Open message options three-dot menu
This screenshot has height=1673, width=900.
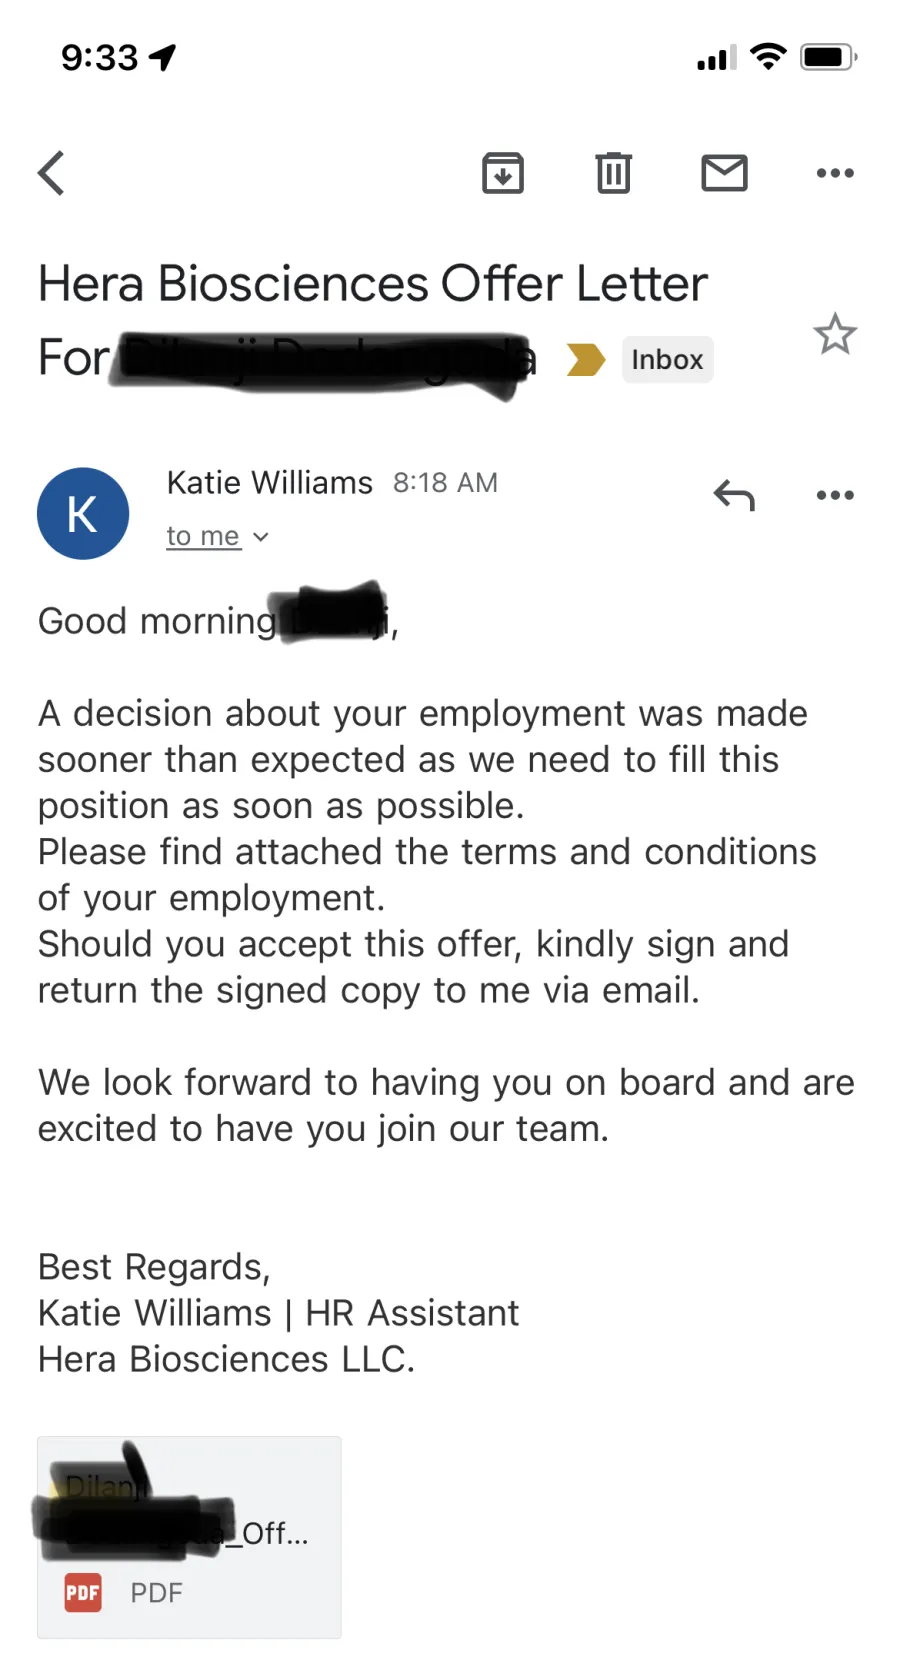pos(835,495)
